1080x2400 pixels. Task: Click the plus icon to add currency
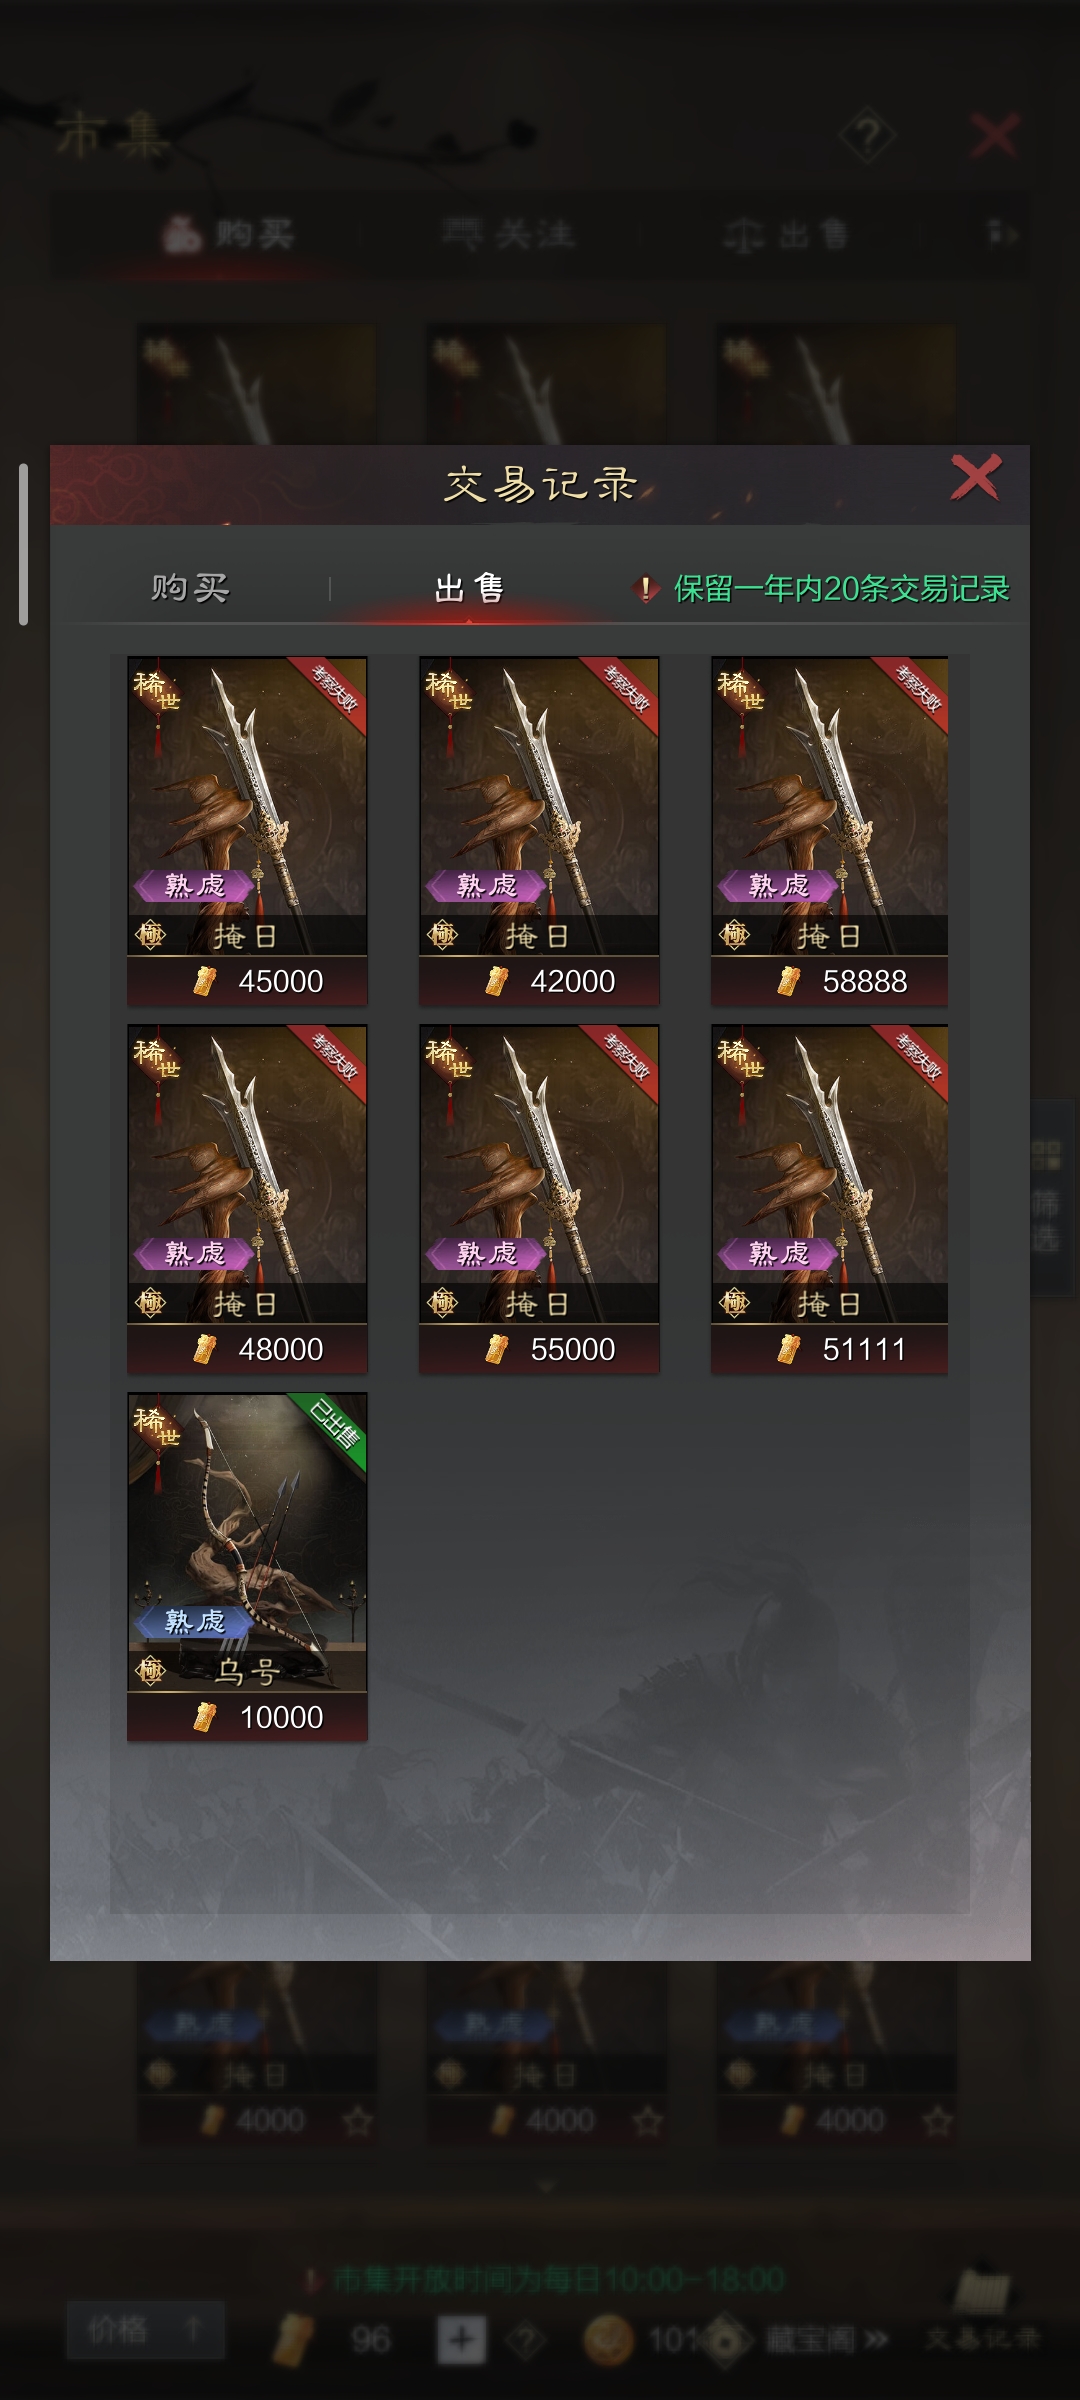point(462,2338)
